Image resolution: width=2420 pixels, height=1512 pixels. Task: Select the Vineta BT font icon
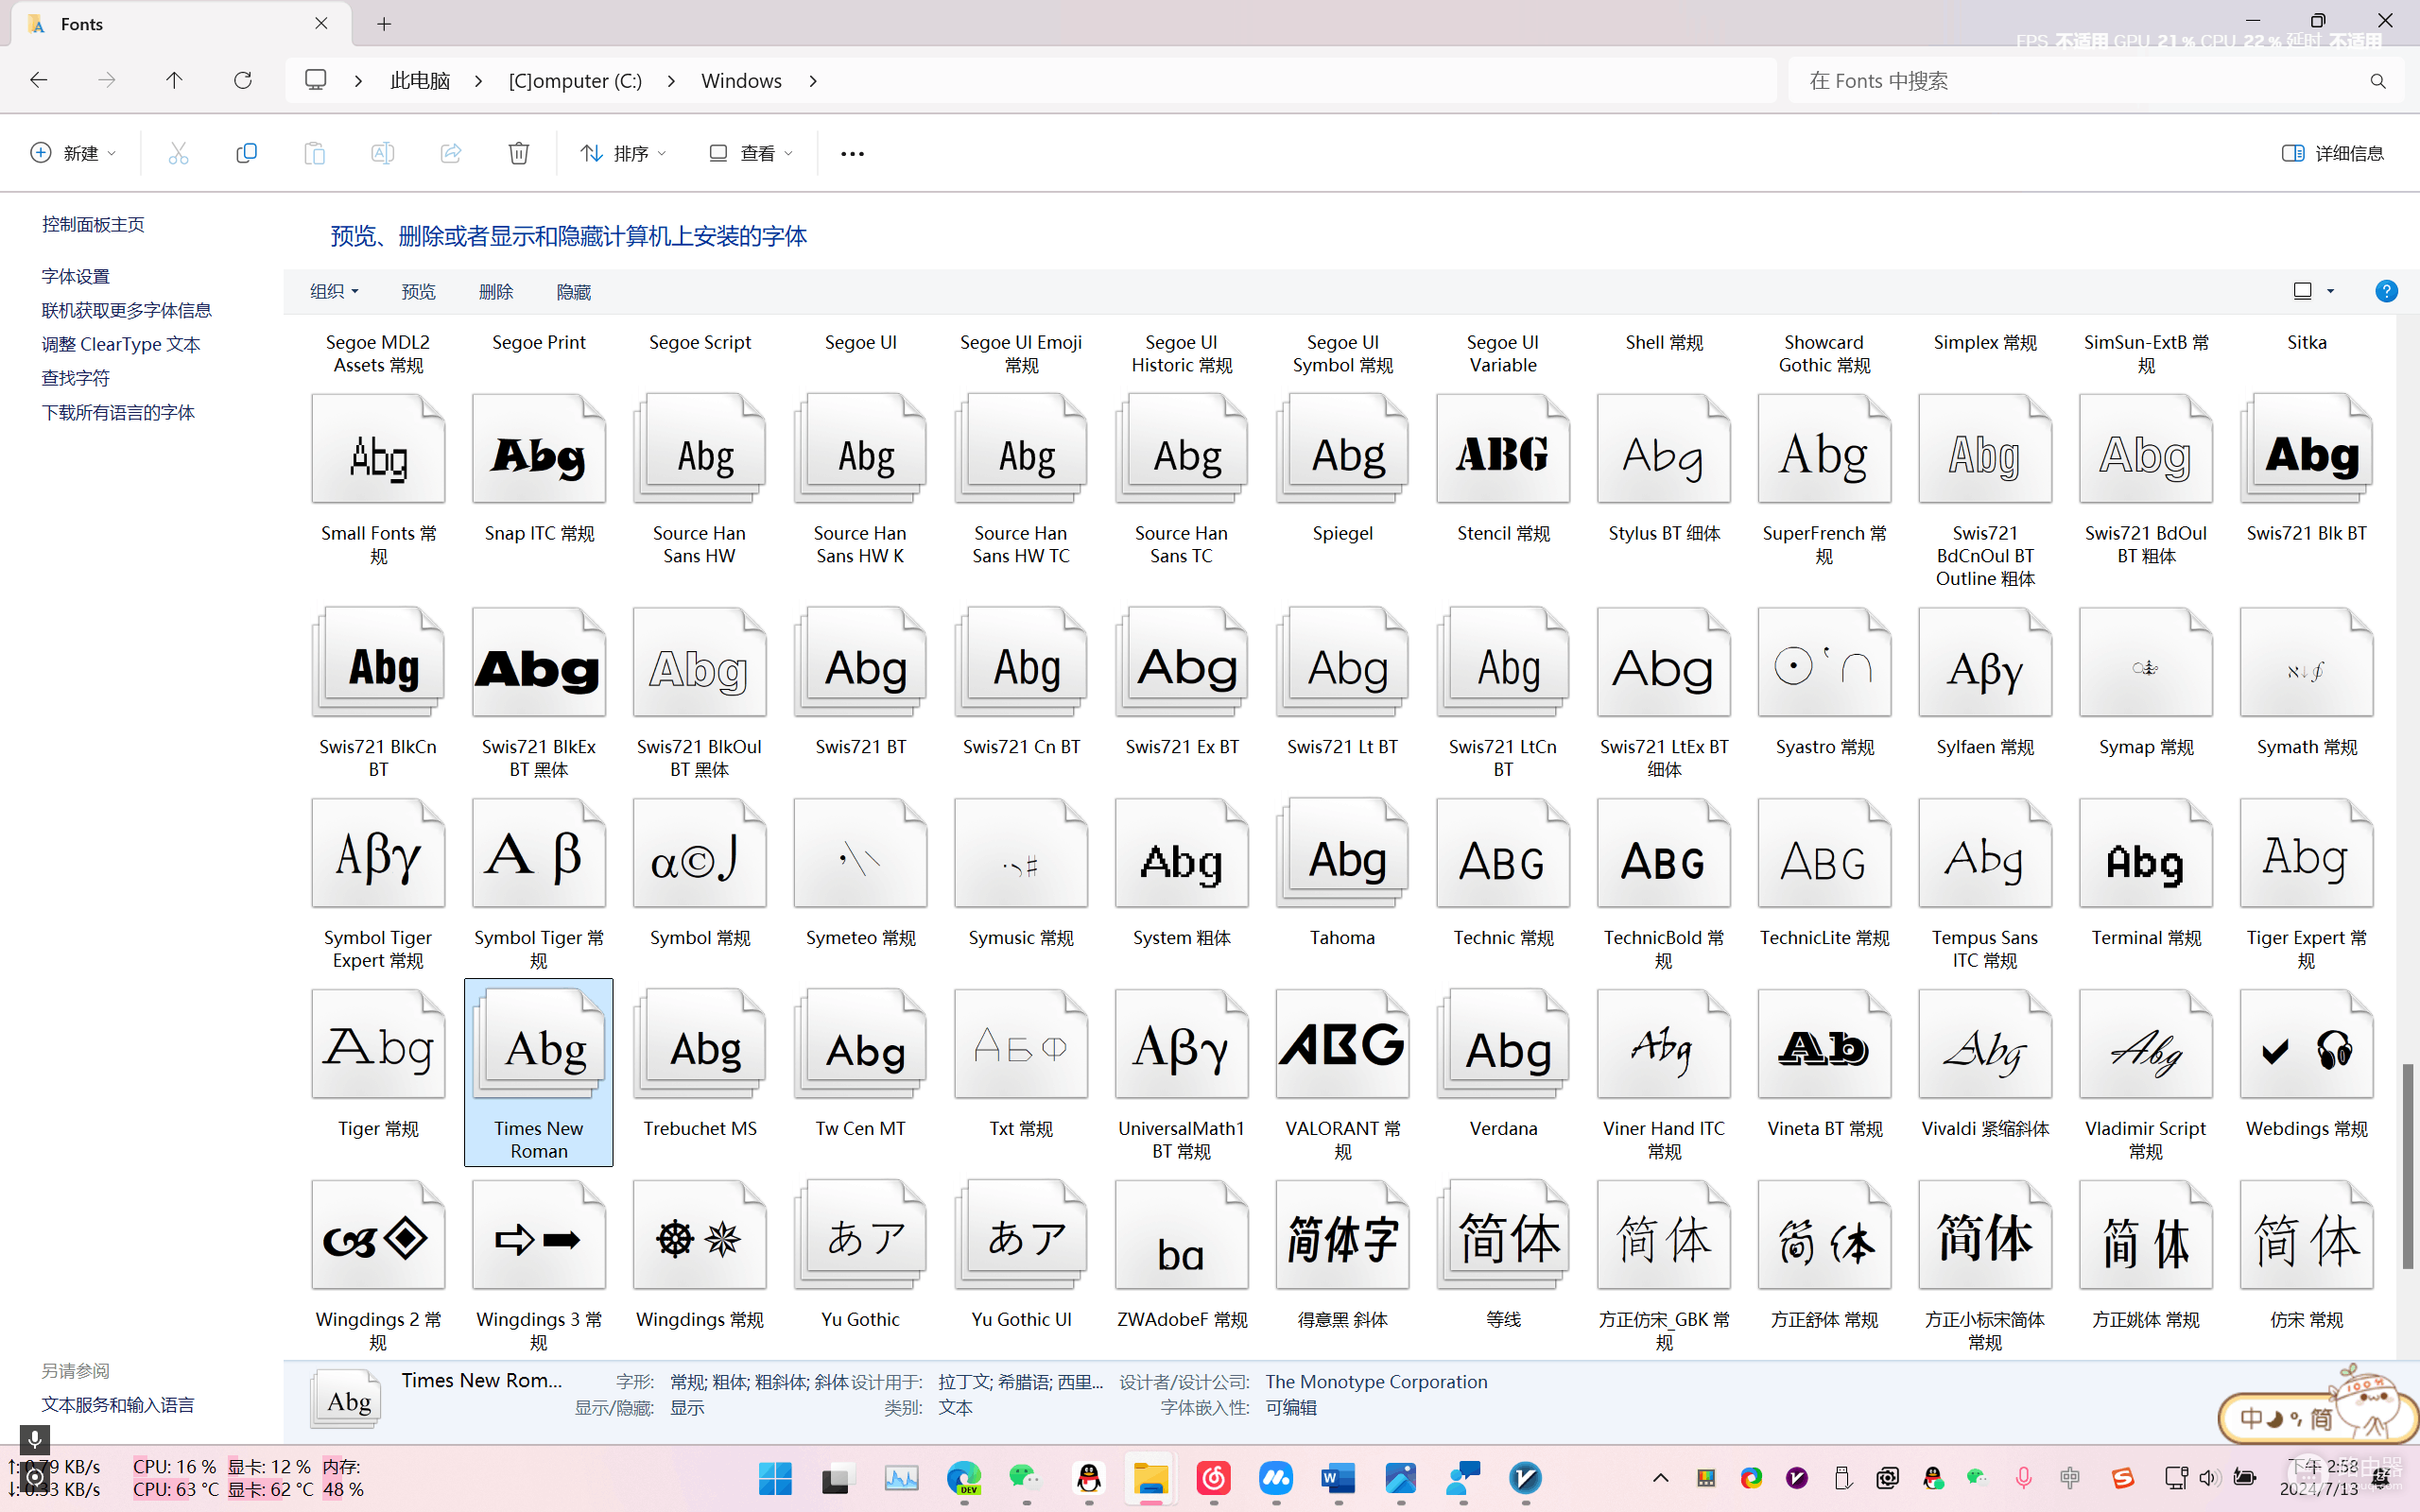point(1824,1044)
